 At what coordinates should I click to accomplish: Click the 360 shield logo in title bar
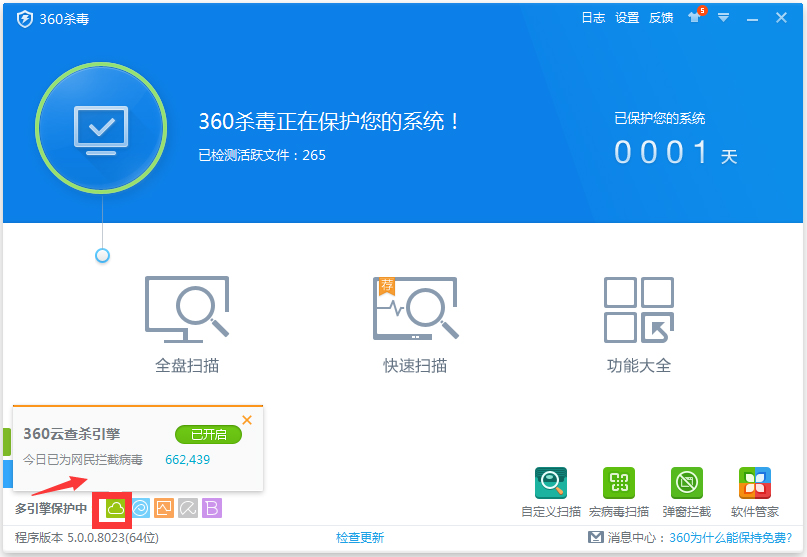coord(24,19)
